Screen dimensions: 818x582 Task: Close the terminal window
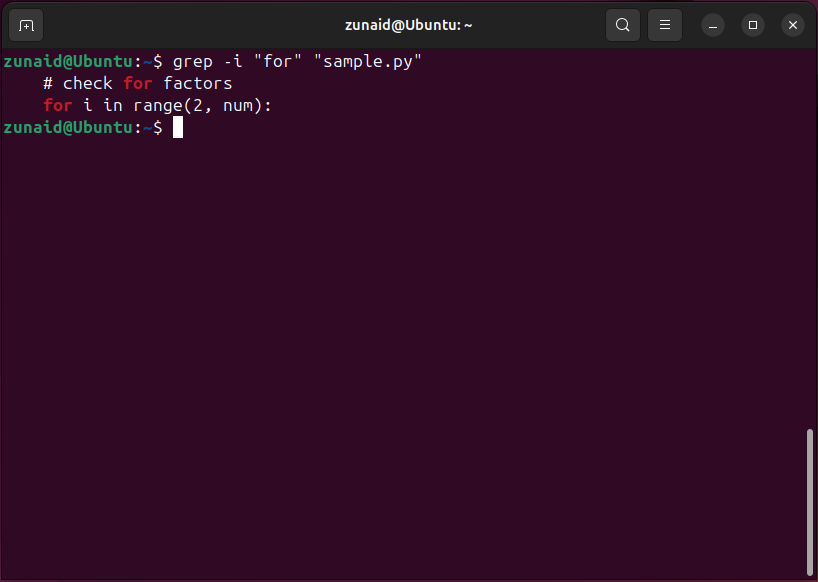click(x=792, y=25)
